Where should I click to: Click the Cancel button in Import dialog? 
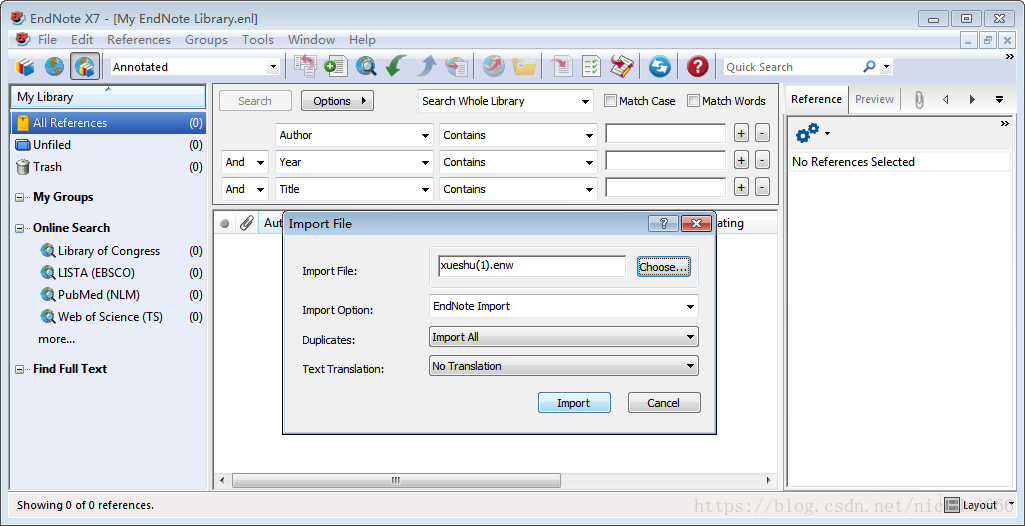[x=664, y=403]
